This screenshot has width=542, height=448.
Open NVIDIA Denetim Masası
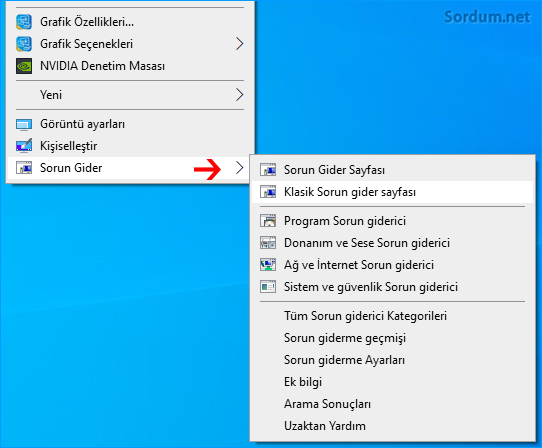130,66
